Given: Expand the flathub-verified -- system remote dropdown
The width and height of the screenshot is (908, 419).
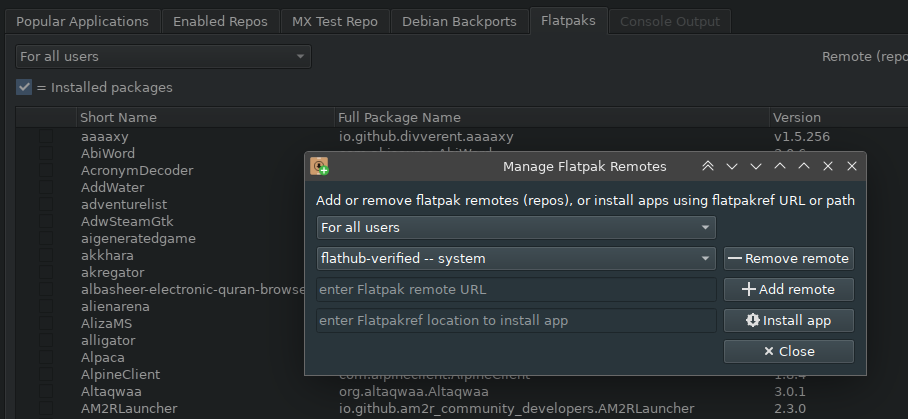Looking at the screenshot, I should pos(516,259).
